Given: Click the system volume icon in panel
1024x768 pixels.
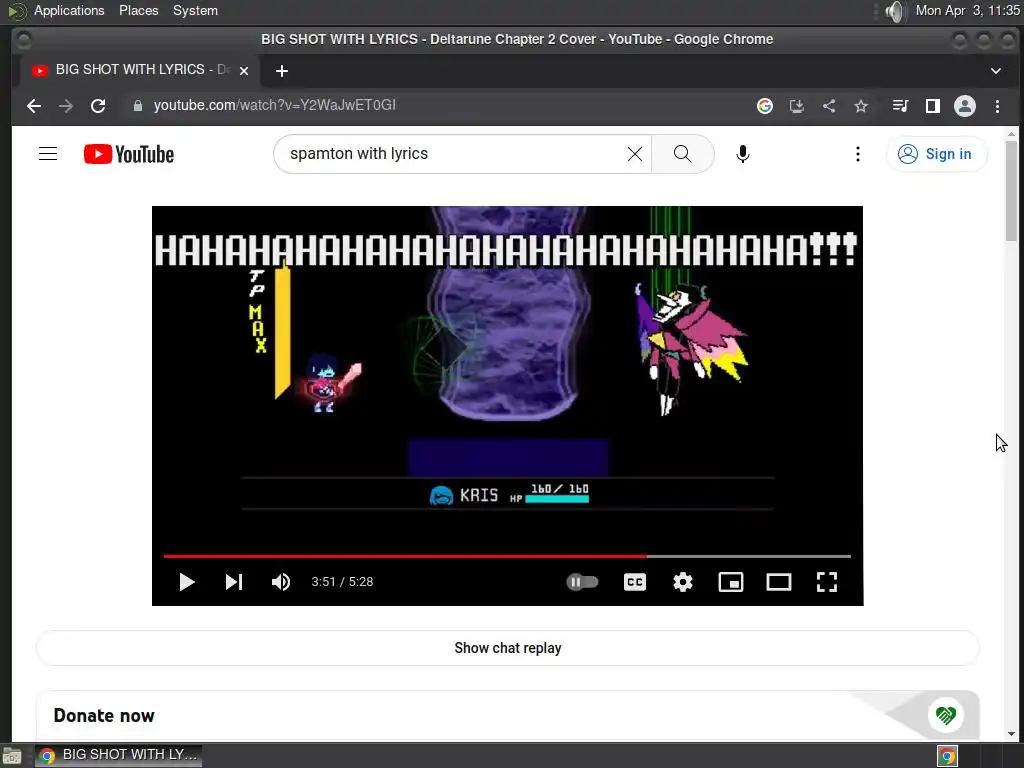Looking at the screenshot, I should 896,11.
